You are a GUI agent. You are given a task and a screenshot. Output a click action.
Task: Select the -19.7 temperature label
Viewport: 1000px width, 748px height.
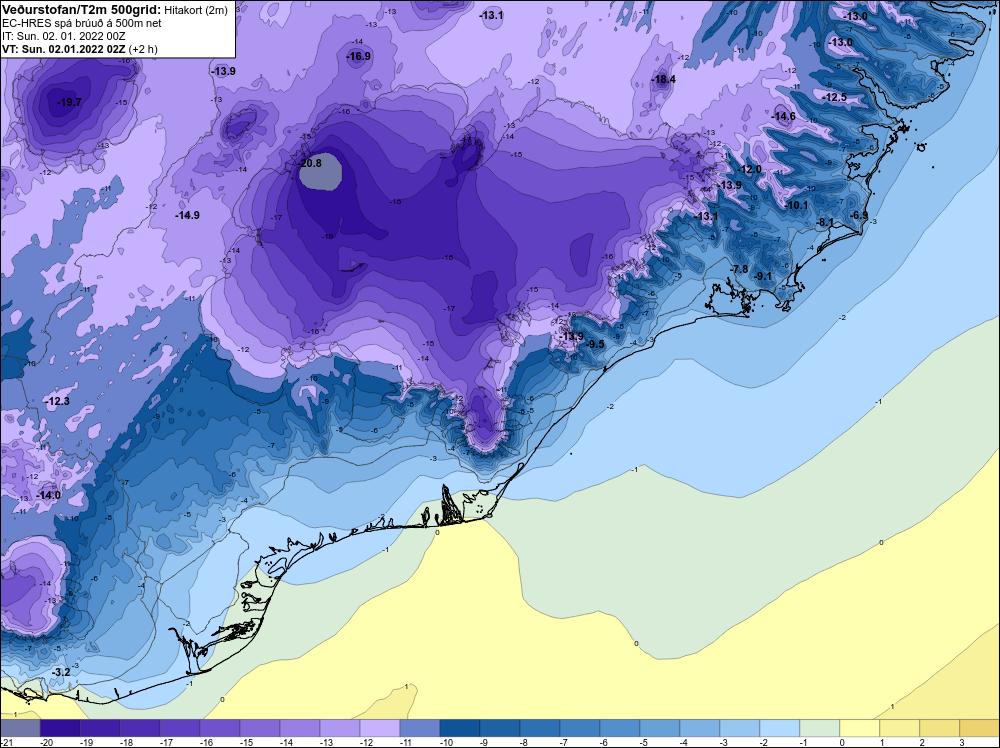(69, 102)
